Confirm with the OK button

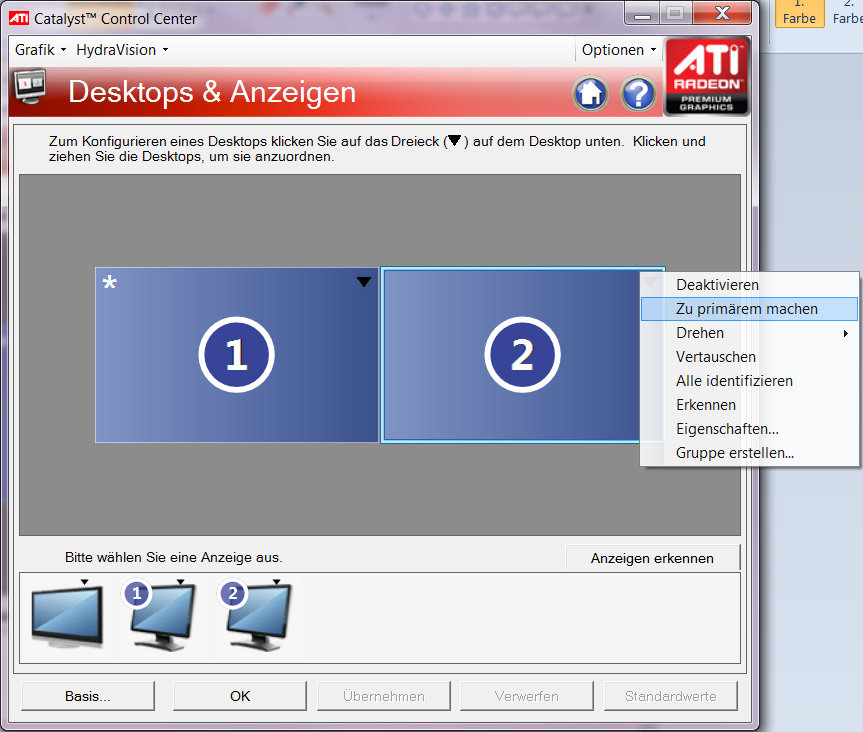tap(240, 696)
